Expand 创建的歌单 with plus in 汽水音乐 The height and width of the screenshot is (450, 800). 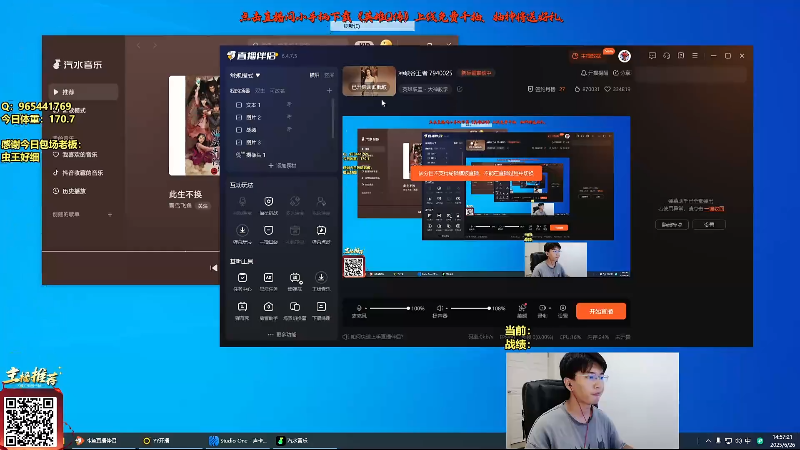pyautogui.click(x=110, y=215)
